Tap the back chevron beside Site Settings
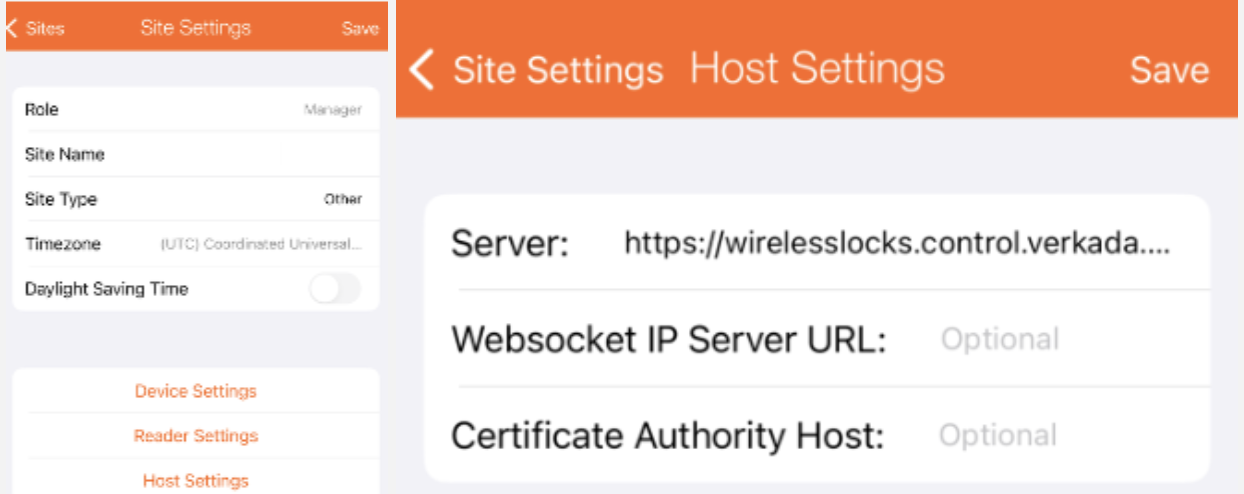 pyautogui.click(x=423, y=71)
